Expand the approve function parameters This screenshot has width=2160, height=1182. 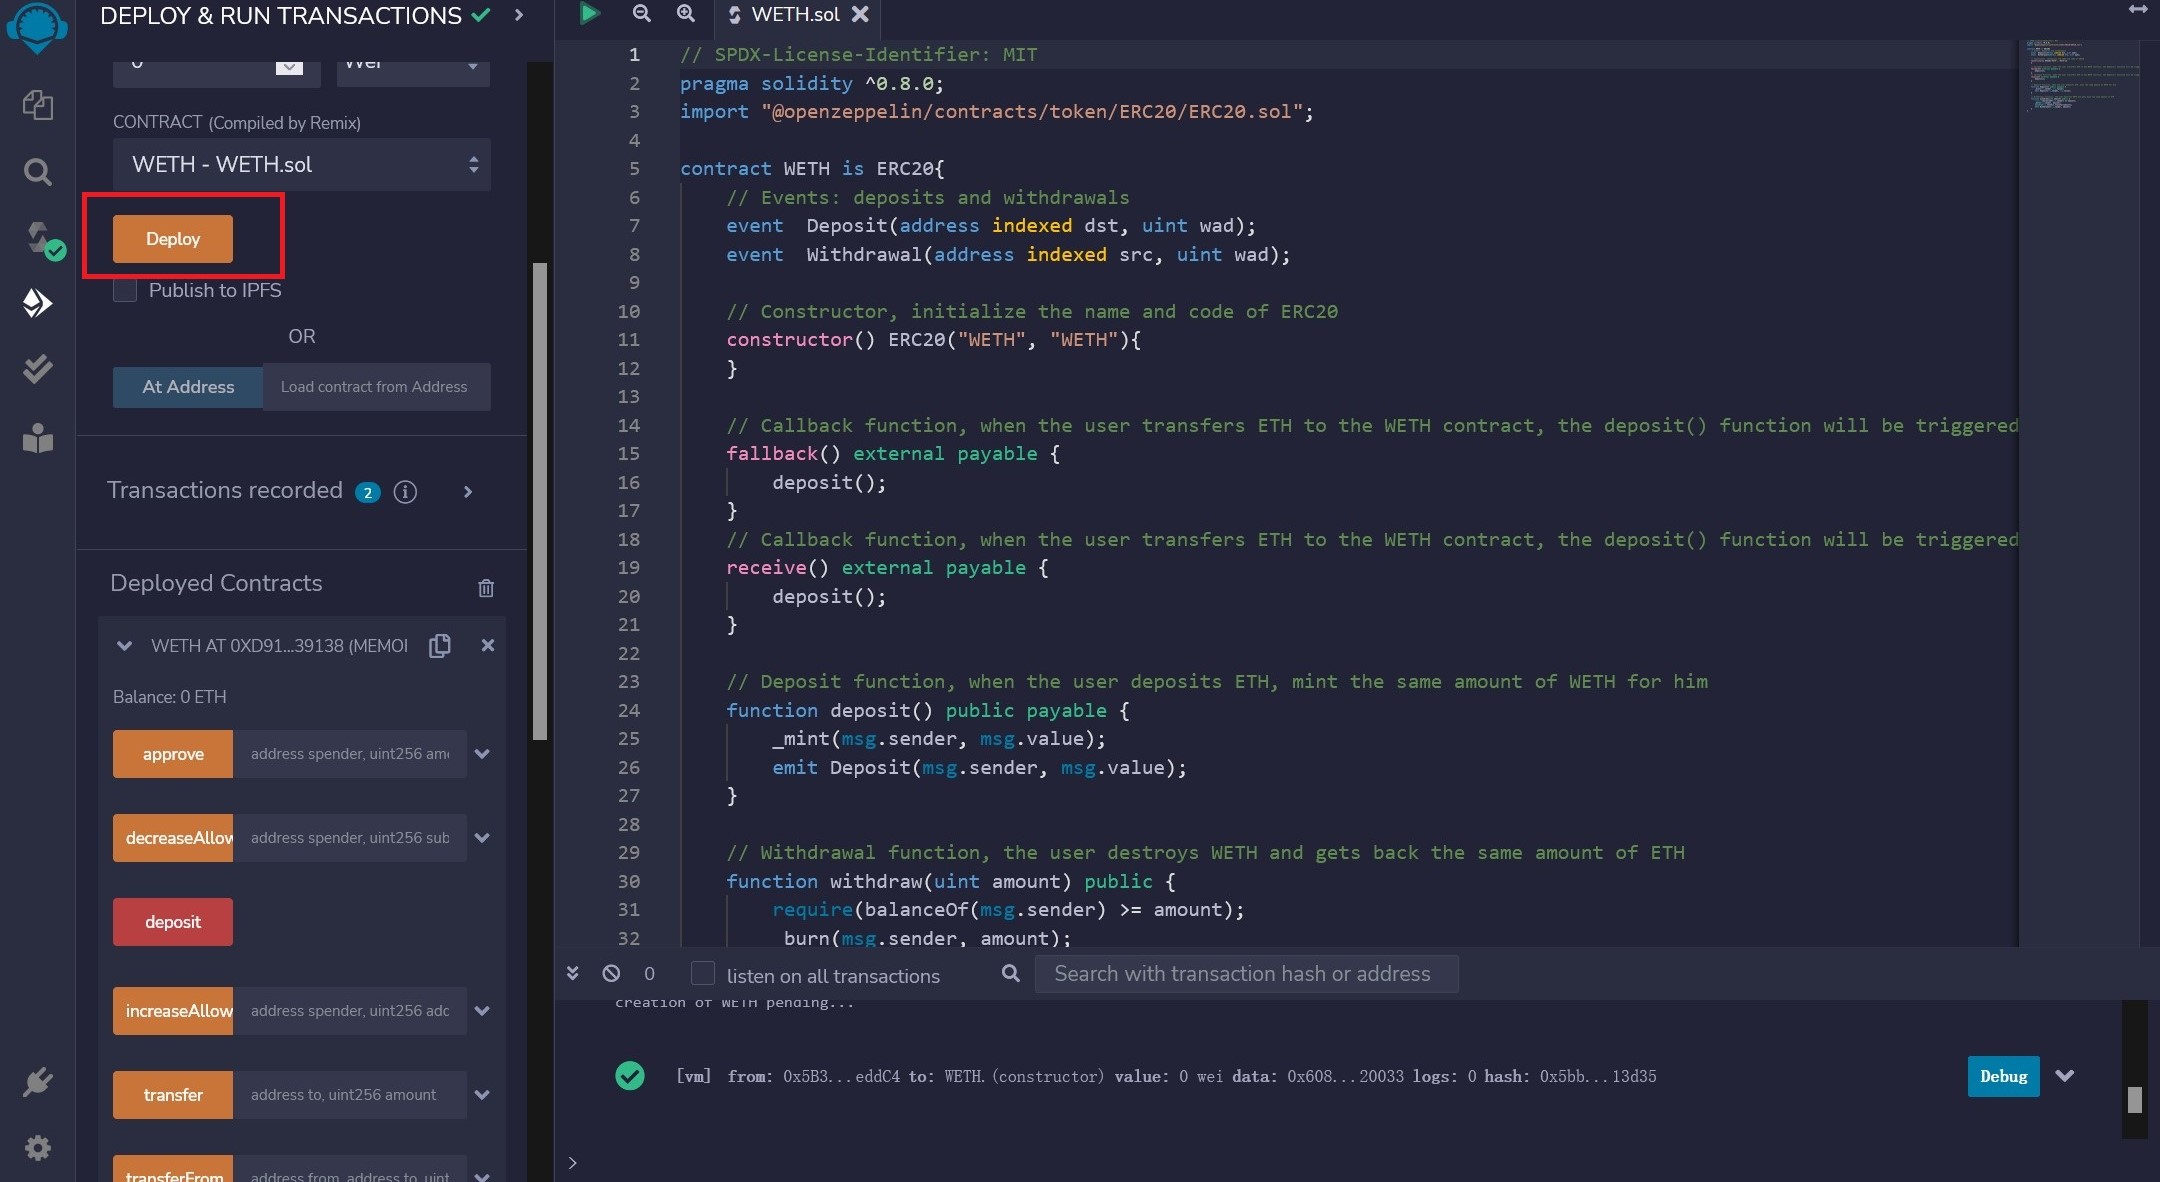pyautogui.click(x=482, y=754)
